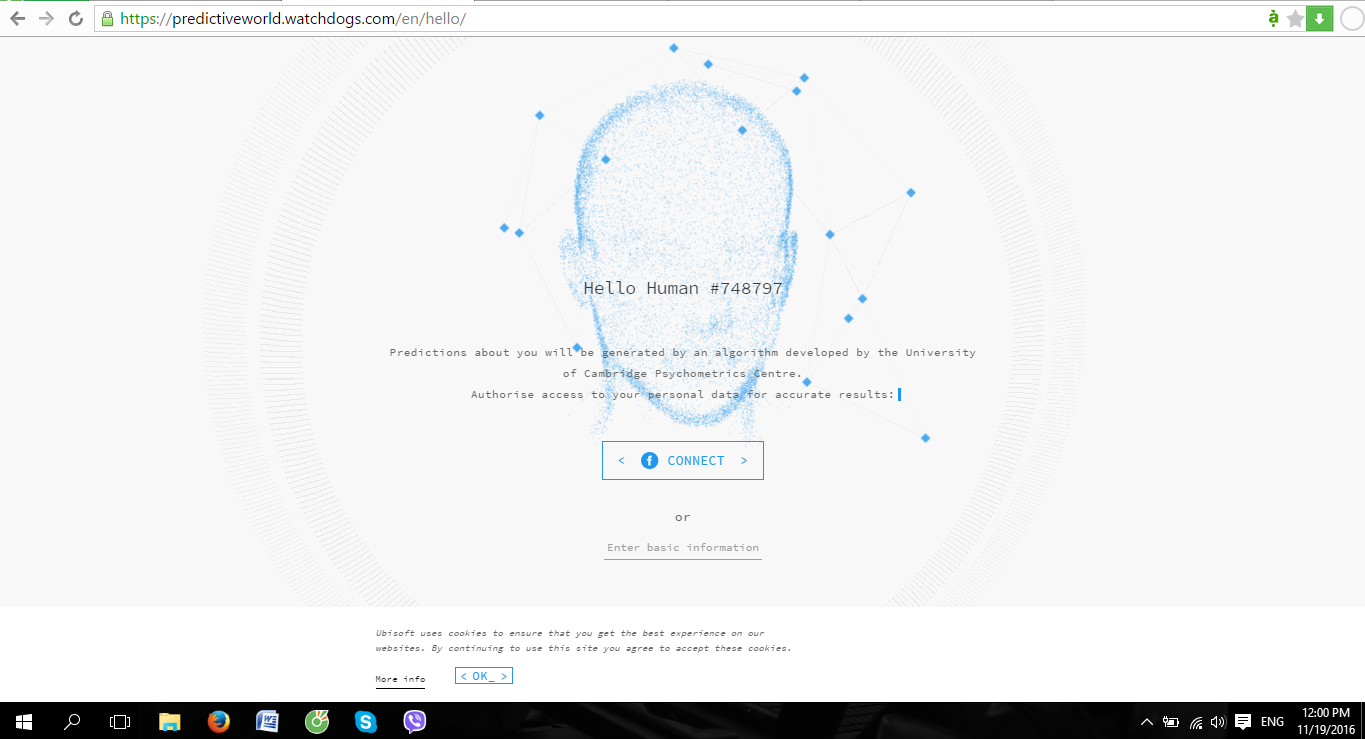Open the volume speaker tray icon
This screenshot has height=739, width=1365.
pos(1217,721)
